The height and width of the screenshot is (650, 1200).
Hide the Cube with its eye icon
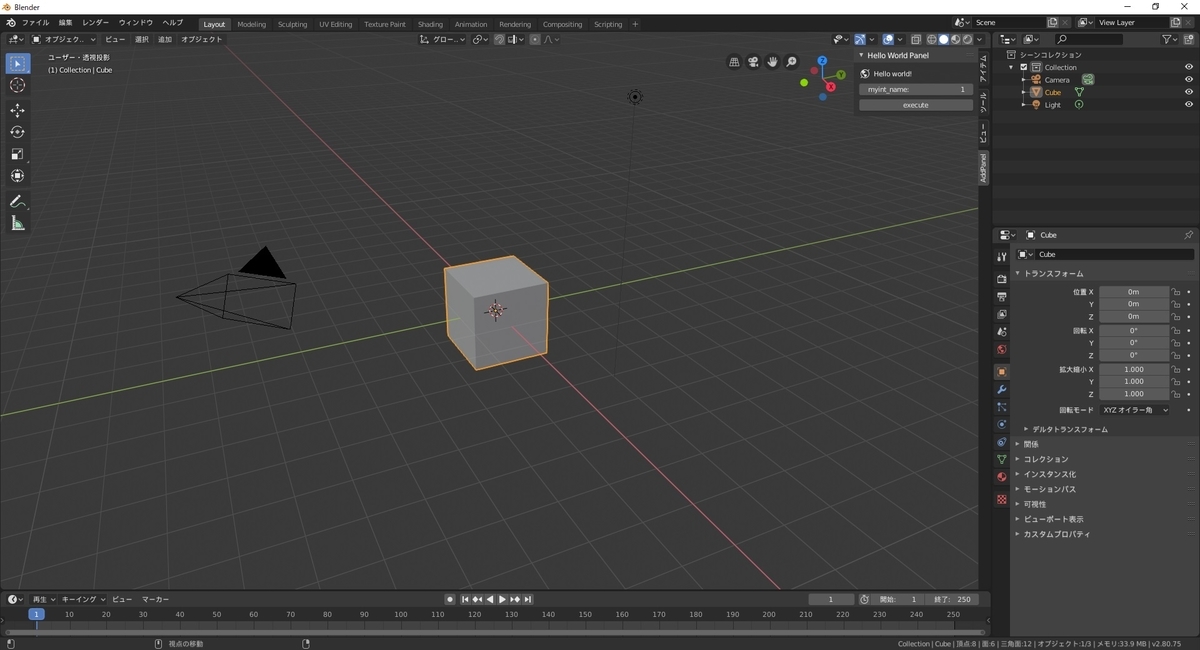click(1189, 92)
